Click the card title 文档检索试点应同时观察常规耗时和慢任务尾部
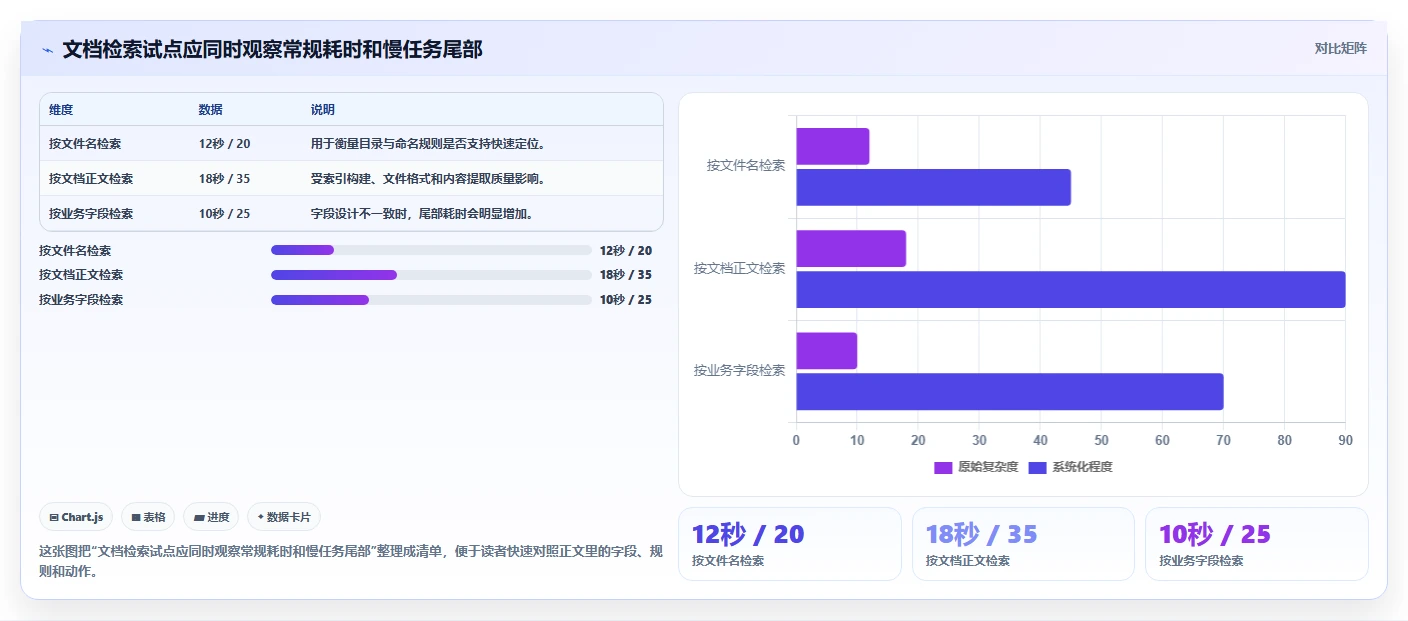This screenshot has height=621, width=1408. point(273,49)
